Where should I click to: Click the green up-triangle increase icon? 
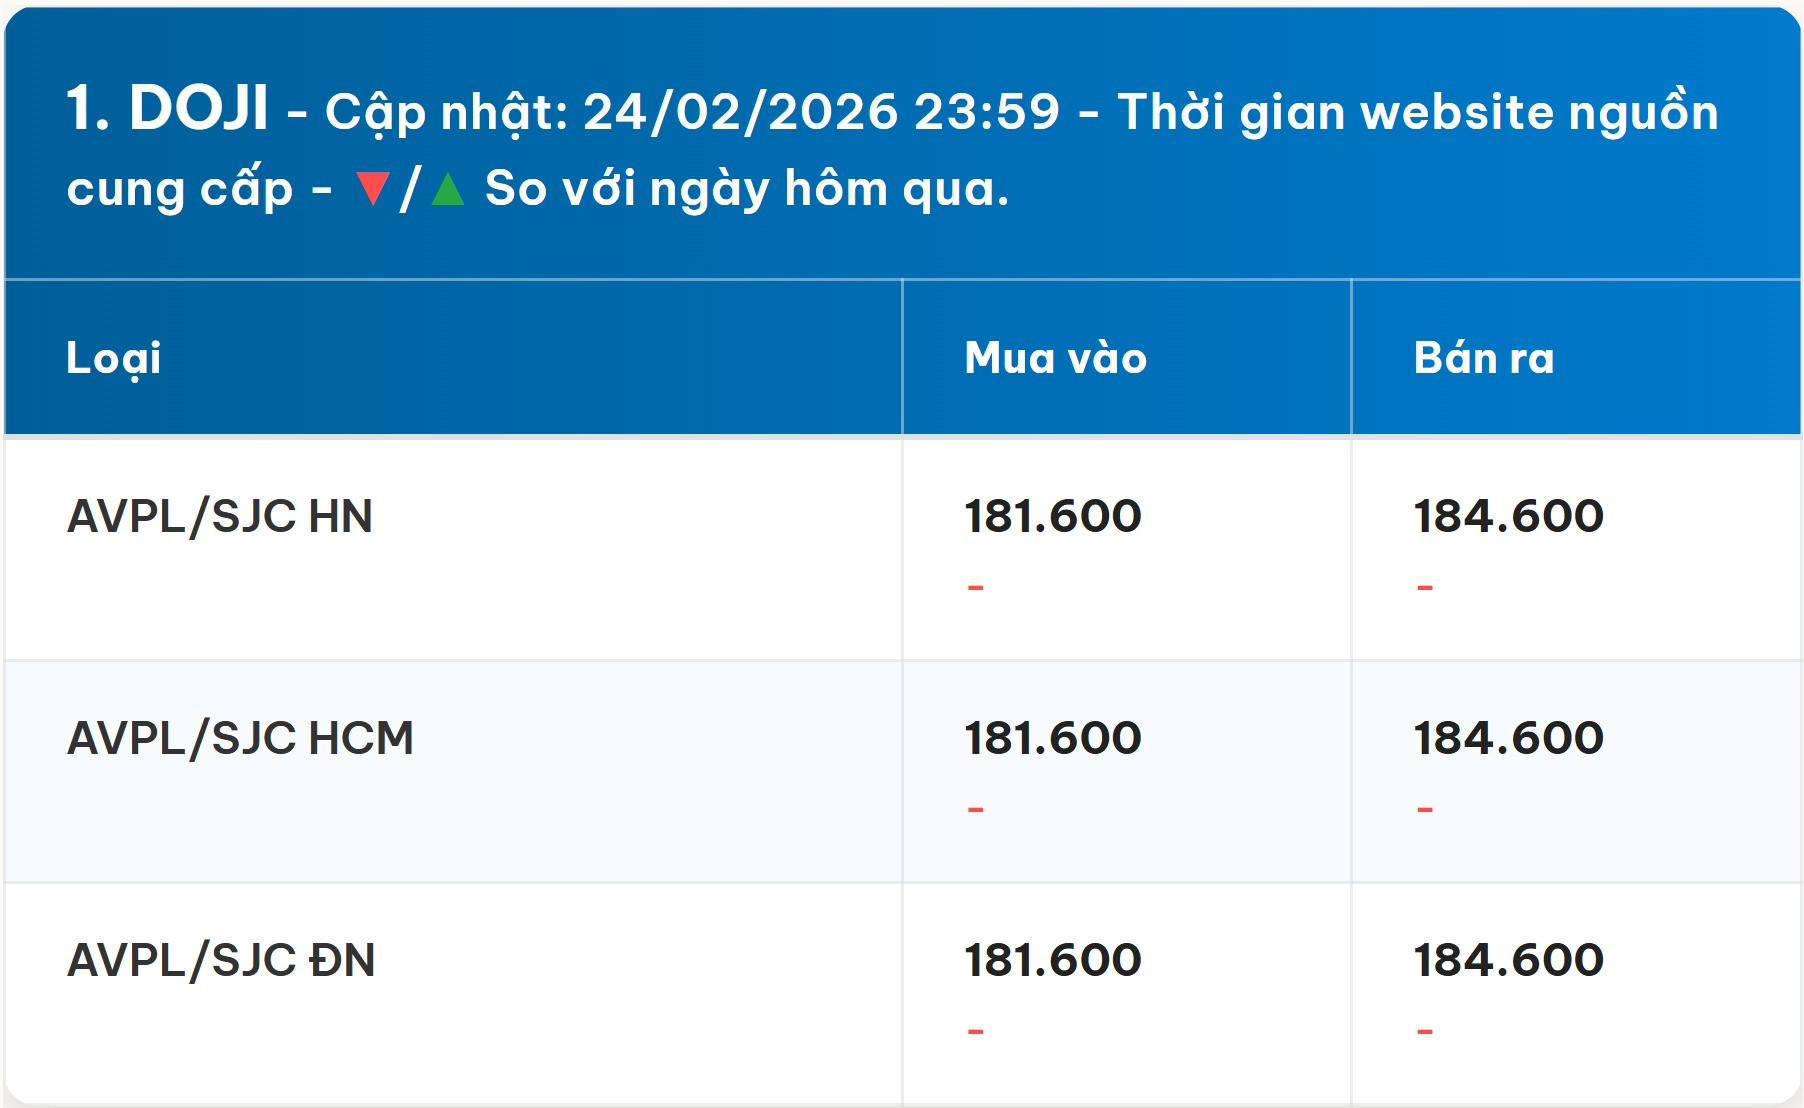coord(447,189)
